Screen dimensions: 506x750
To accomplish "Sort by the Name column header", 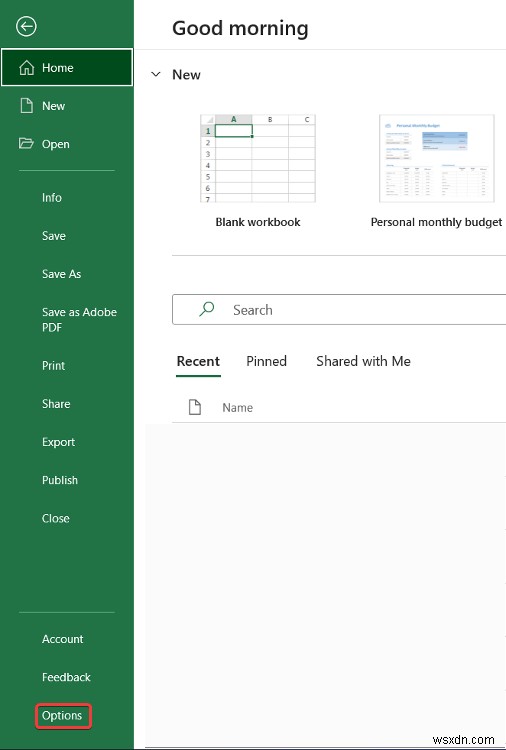I will pos(238,408).
